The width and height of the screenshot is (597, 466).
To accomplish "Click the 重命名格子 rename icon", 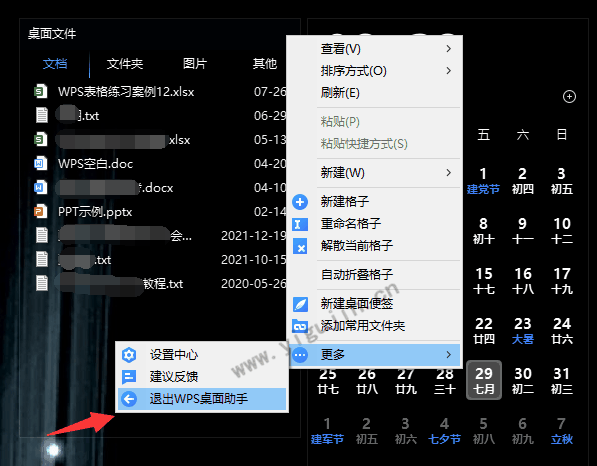I will click(x=300, y=224).
